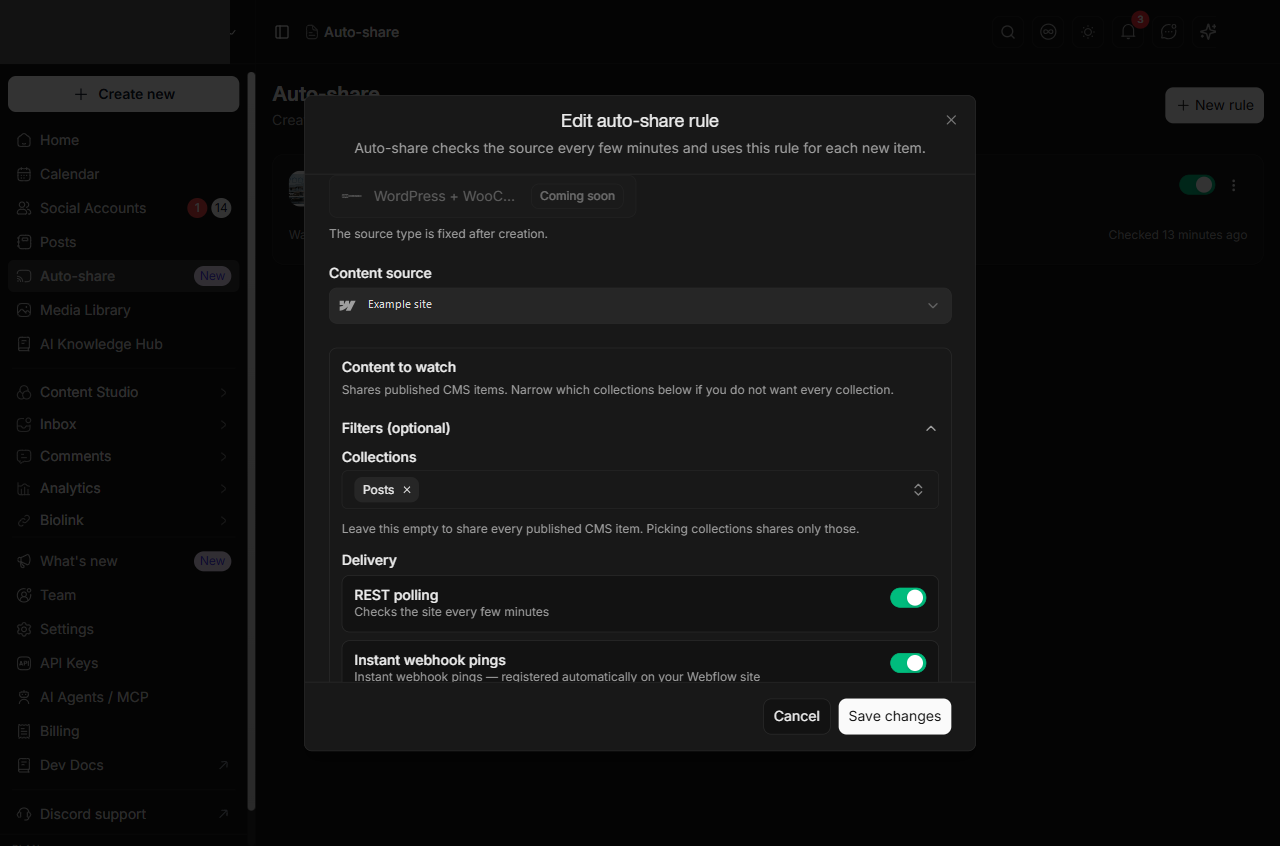Remove the Posts collection chip
Image resolution: width=1280 pixels, height=846 pixels.
click(x=407, y=490)
